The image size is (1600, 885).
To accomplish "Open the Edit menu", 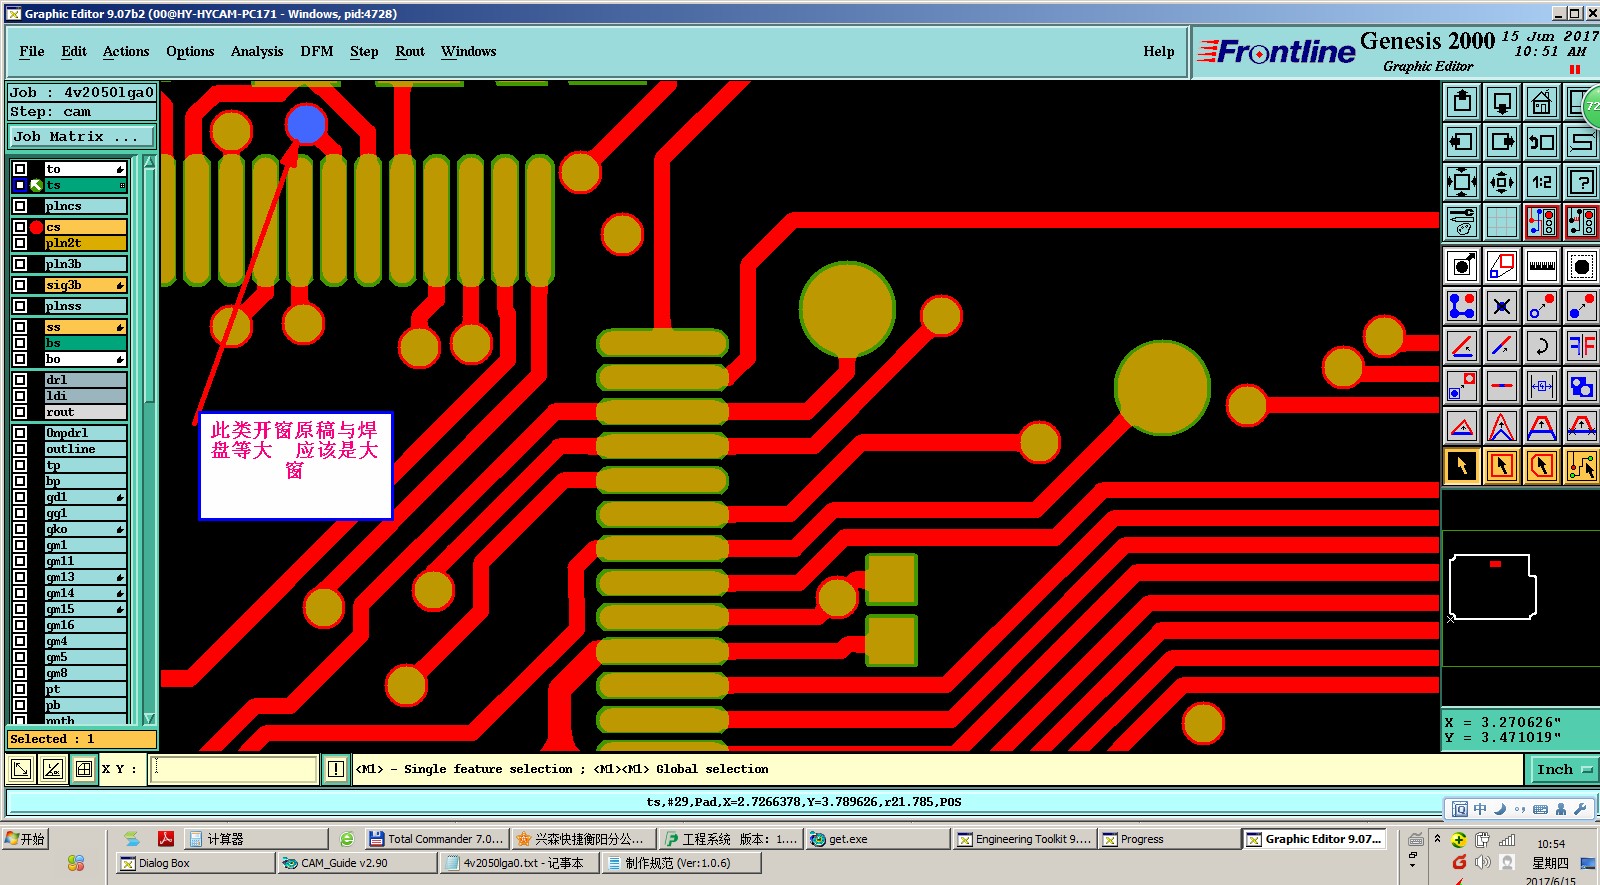I will (74, 51).
